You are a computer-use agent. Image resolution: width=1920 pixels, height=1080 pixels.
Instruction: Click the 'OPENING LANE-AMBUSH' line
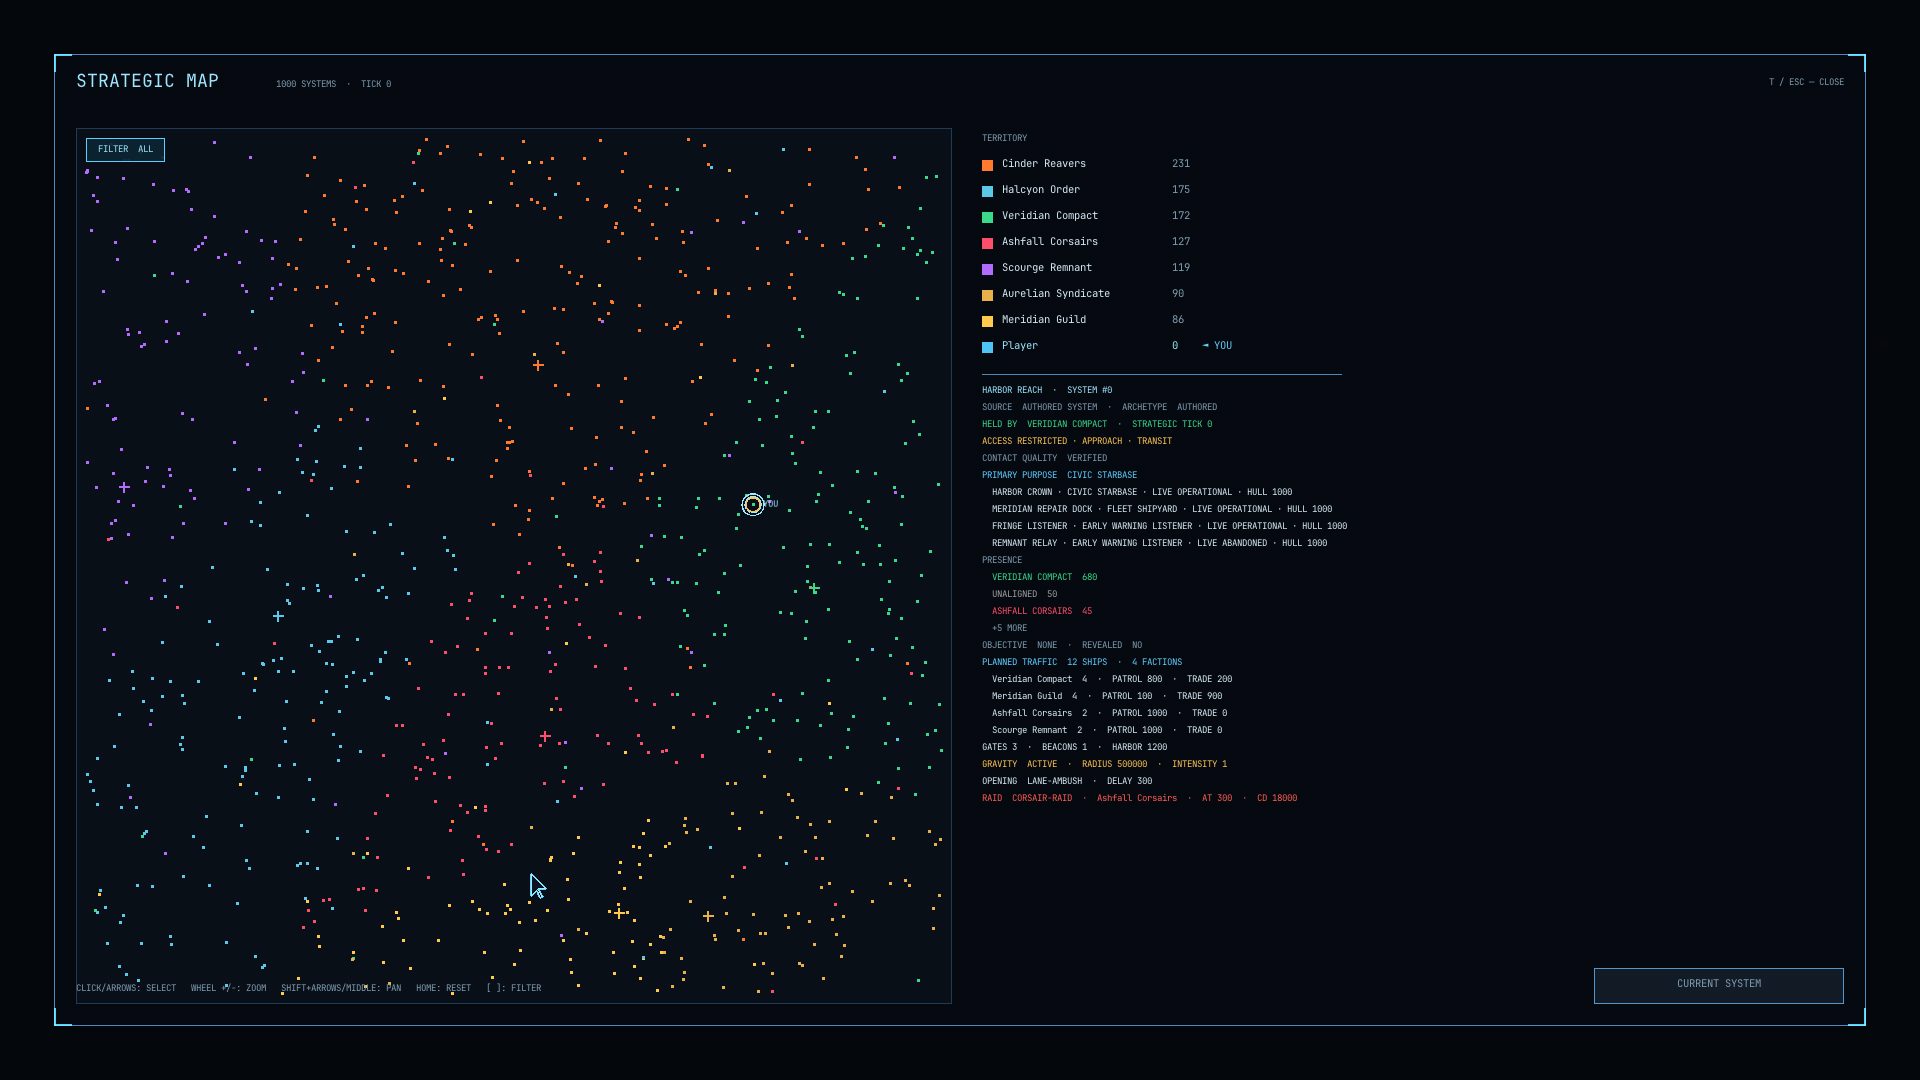(1066, 781)
